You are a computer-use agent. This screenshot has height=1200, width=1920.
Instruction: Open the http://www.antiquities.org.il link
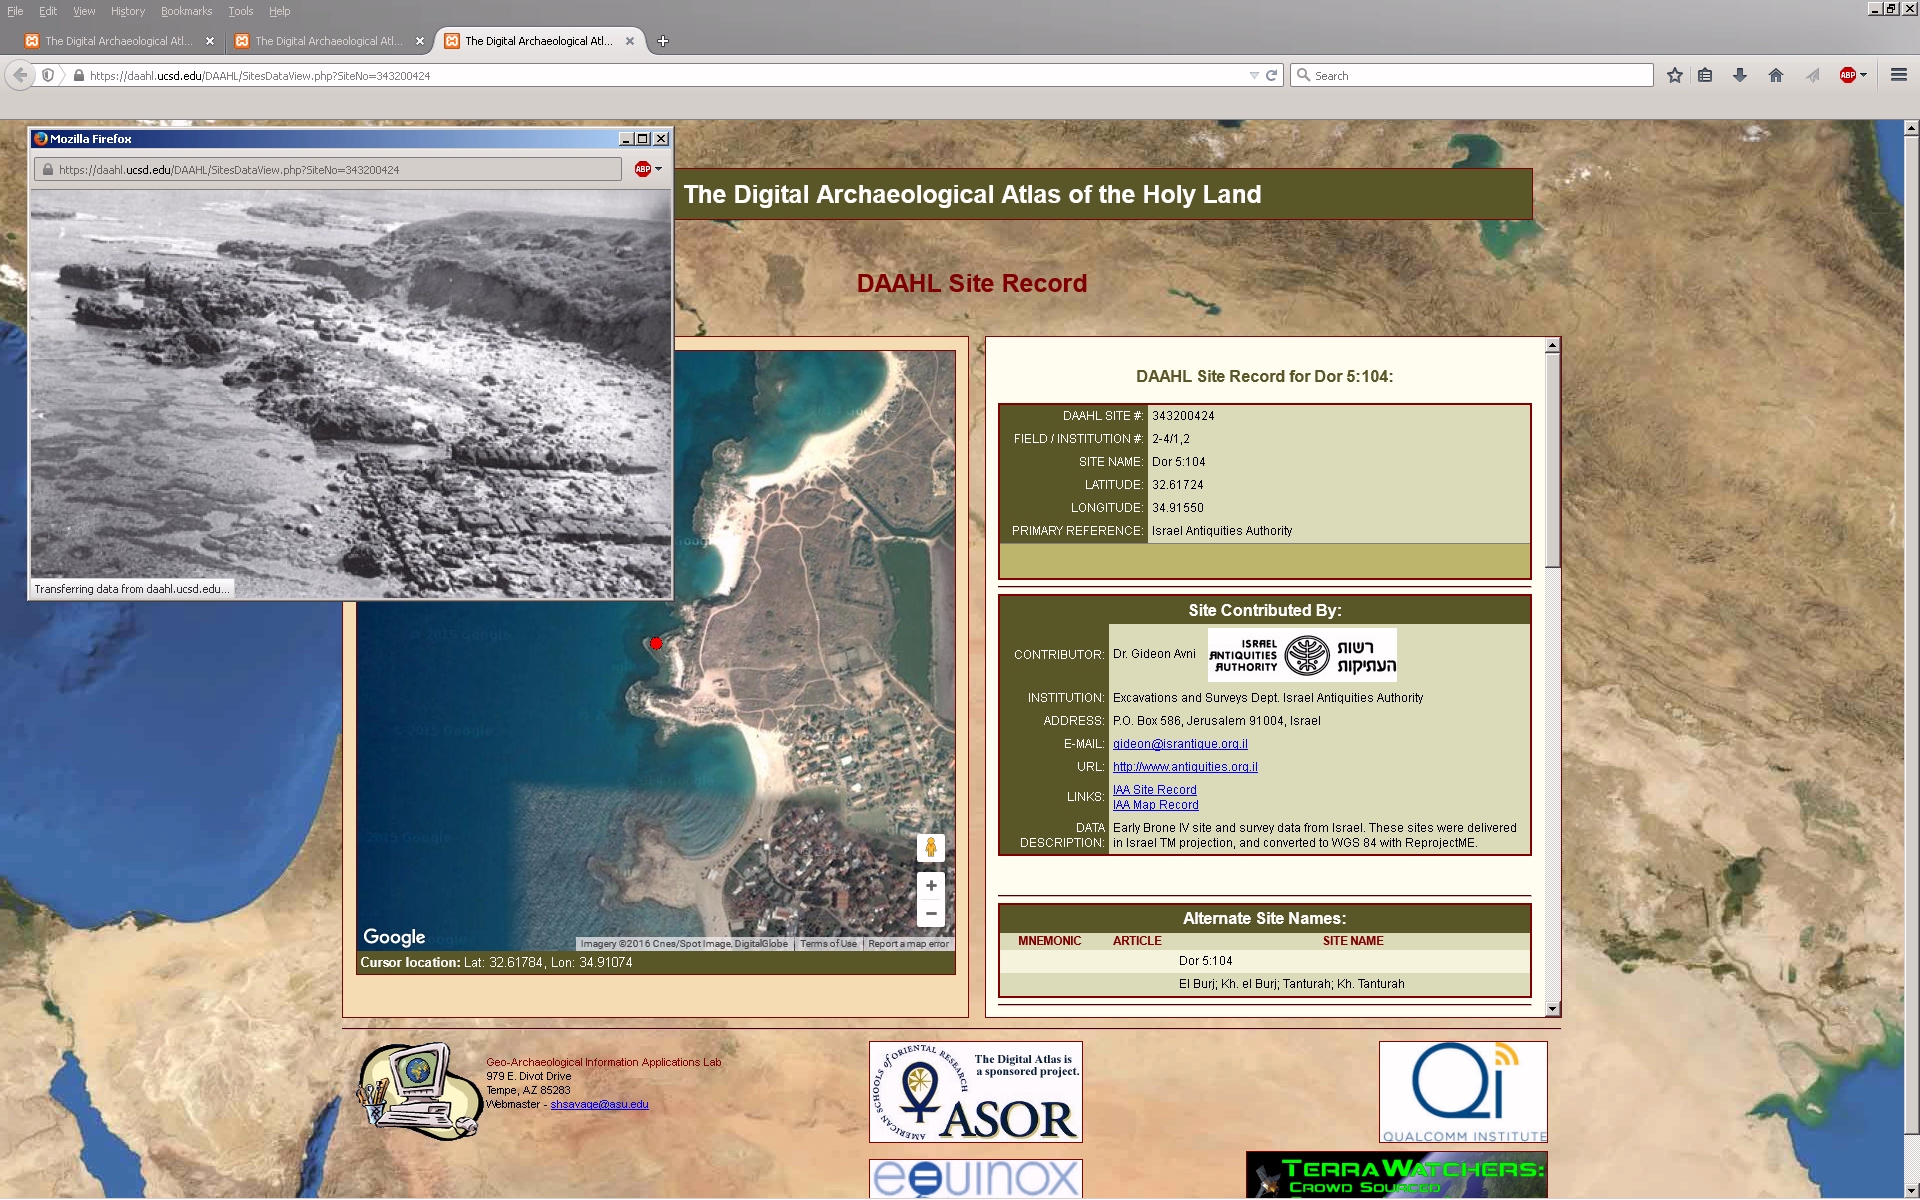pyautogui.click(x=1185, y=767)
